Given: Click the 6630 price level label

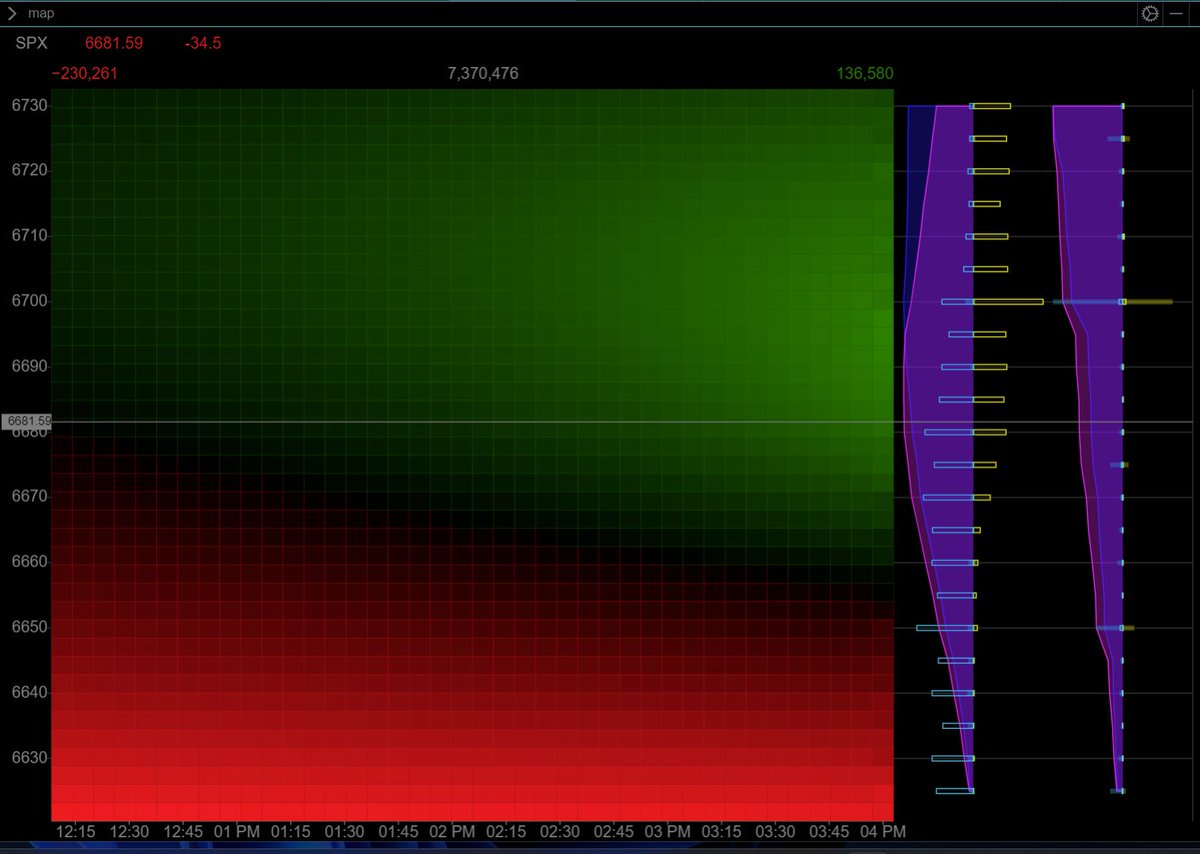Looking at the screenshot, I should pyautogui.click(x=29, y=757).
